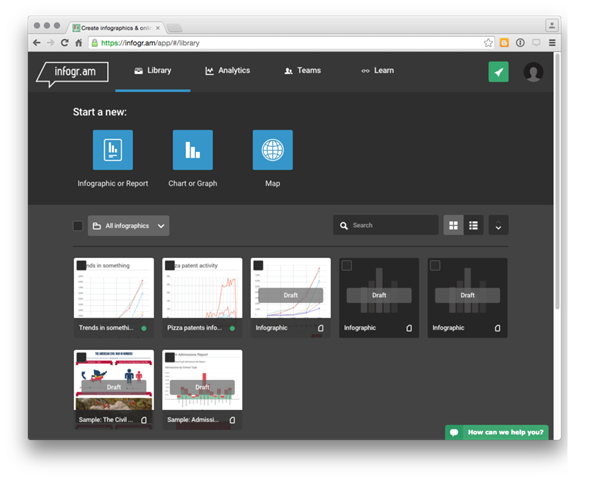Open the Teams tab

(x=303, y=71)
